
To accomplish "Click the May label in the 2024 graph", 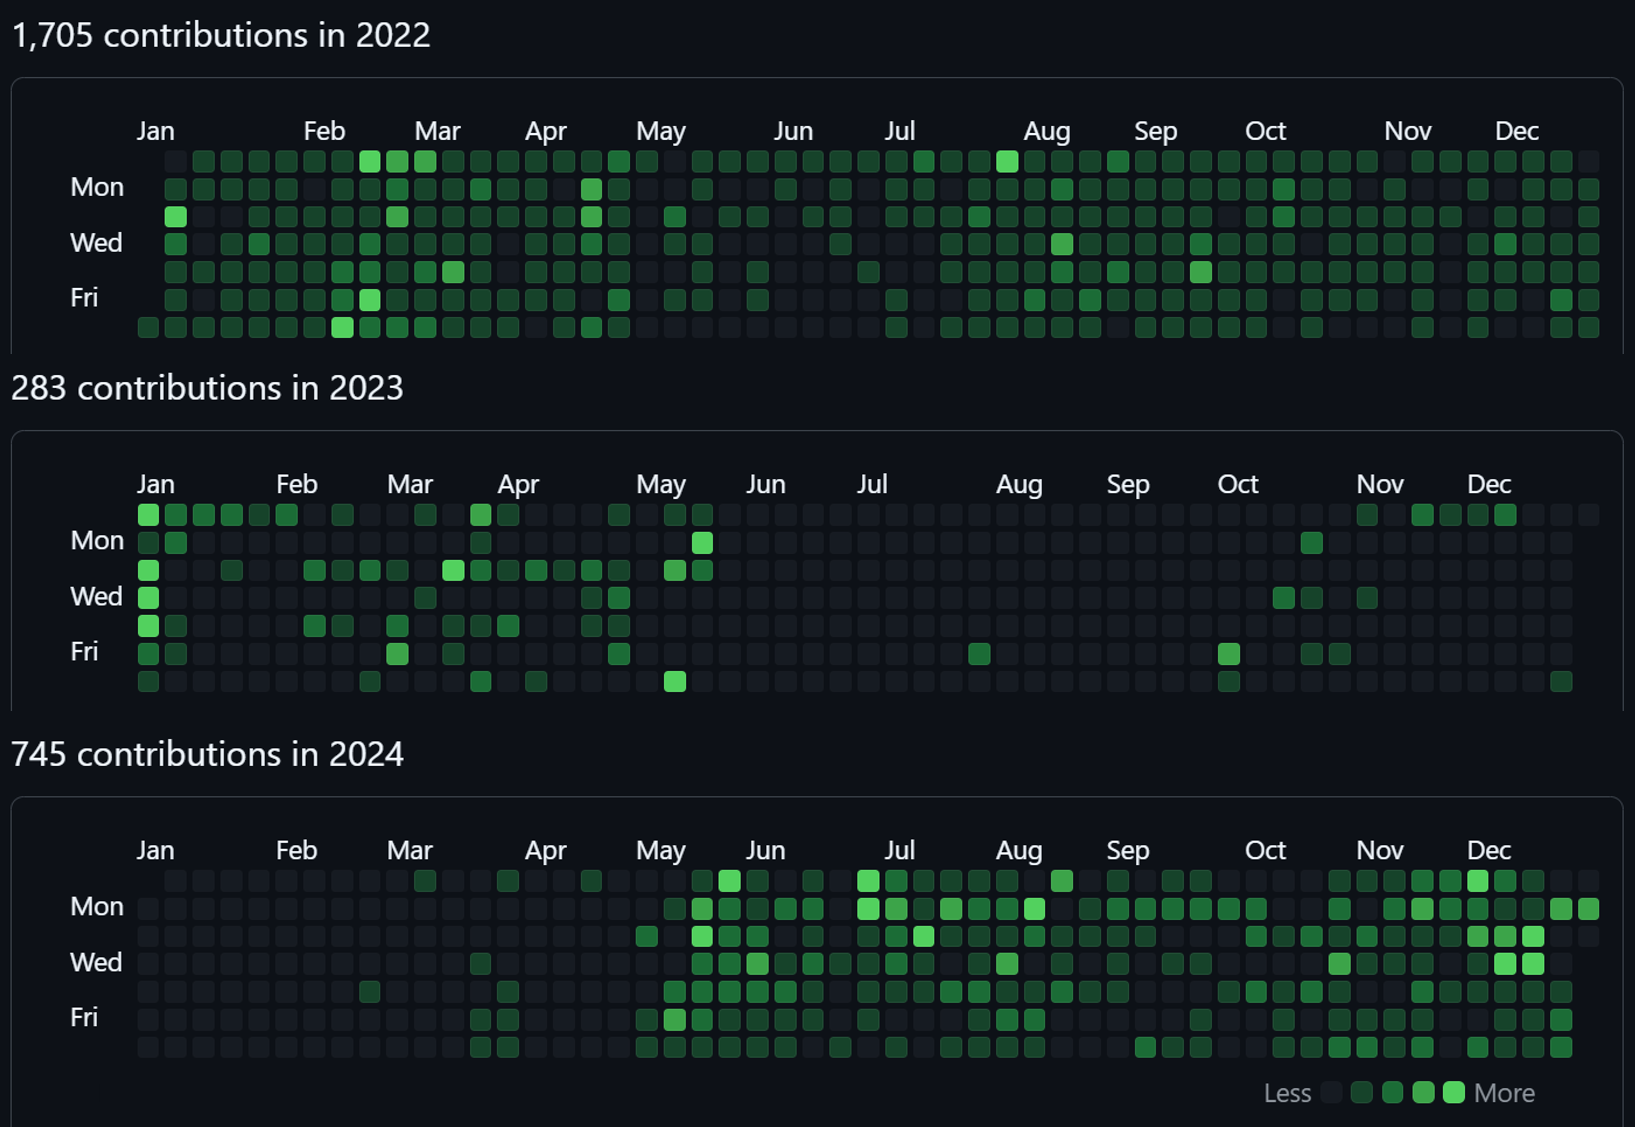I will pos(661,850).
